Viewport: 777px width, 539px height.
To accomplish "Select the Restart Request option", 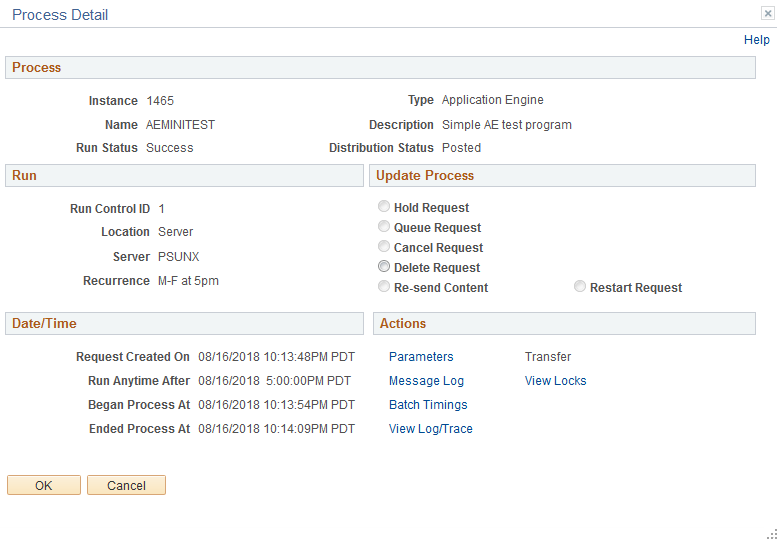I will click(x=580, y=286).
